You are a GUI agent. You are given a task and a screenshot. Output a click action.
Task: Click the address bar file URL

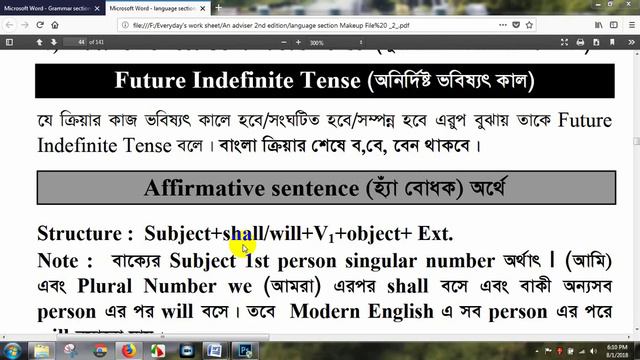click(x=271, y=25)
